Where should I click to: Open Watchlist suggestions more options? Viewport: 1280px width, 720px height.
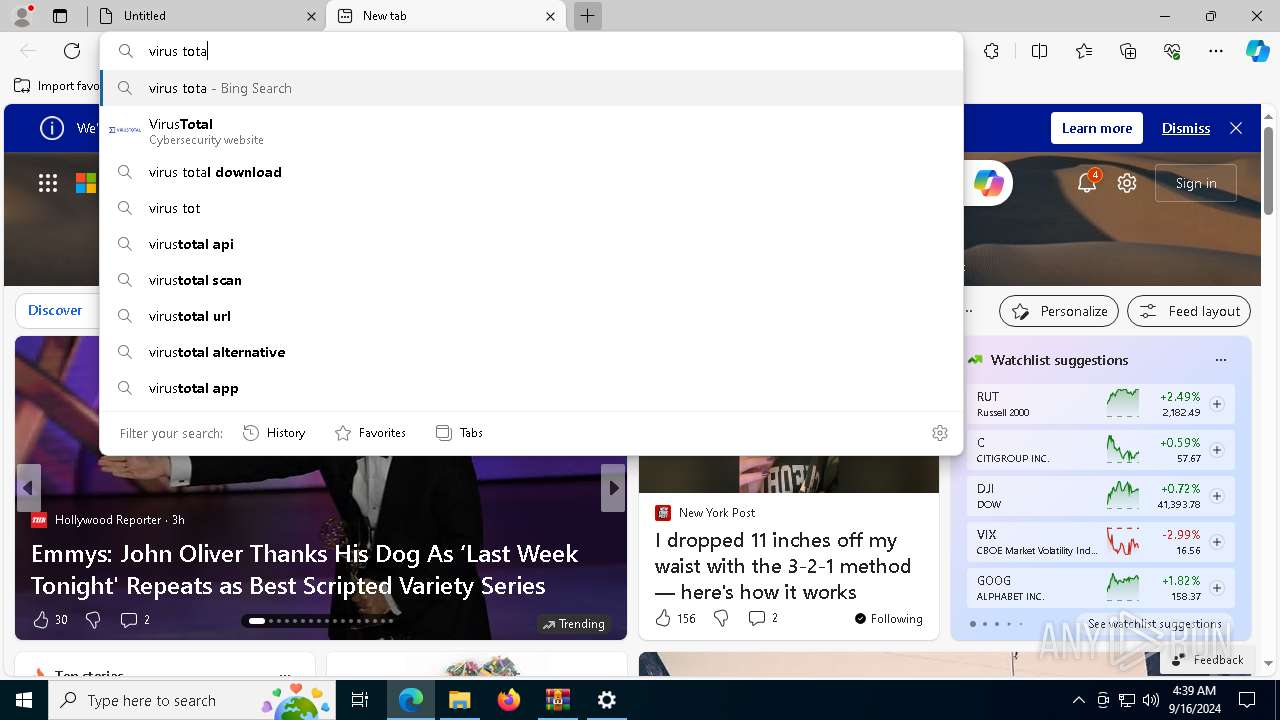(x=1220, y=360)
